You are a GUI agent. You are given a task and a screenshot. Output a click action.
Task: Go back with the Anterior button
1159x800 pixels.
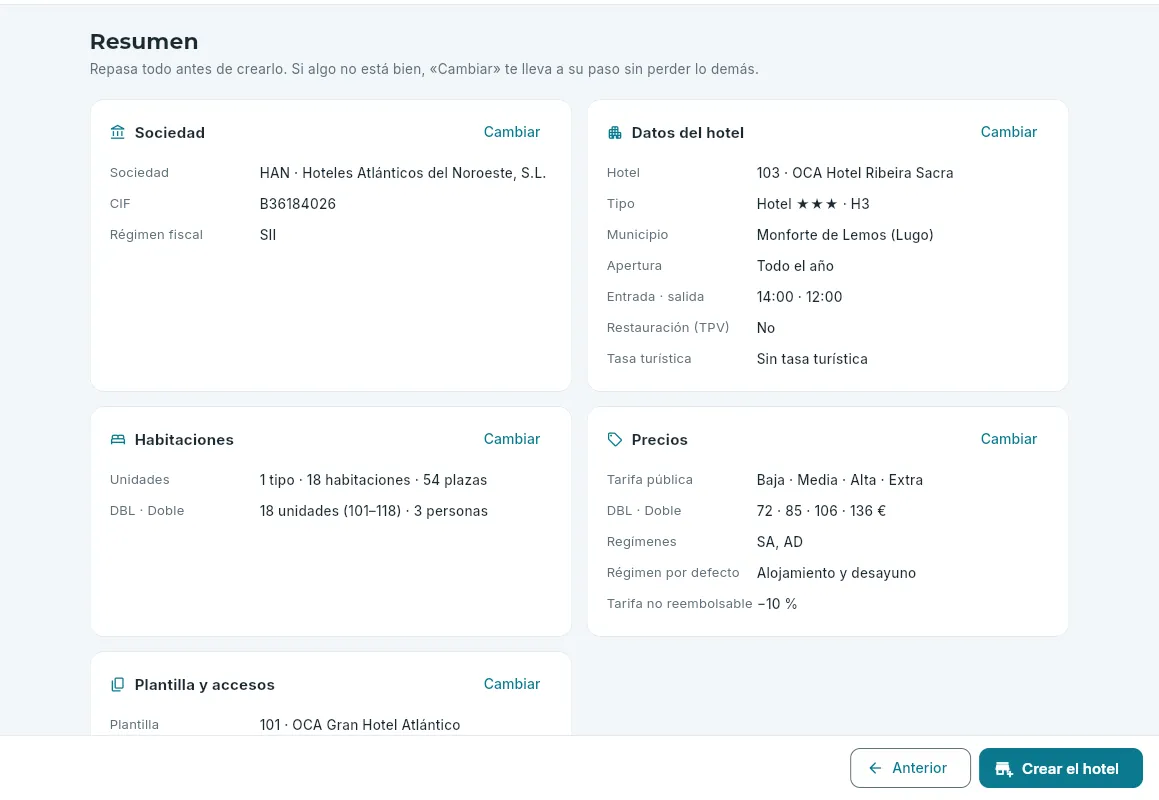pyautogui.click(x=910, y=768)
